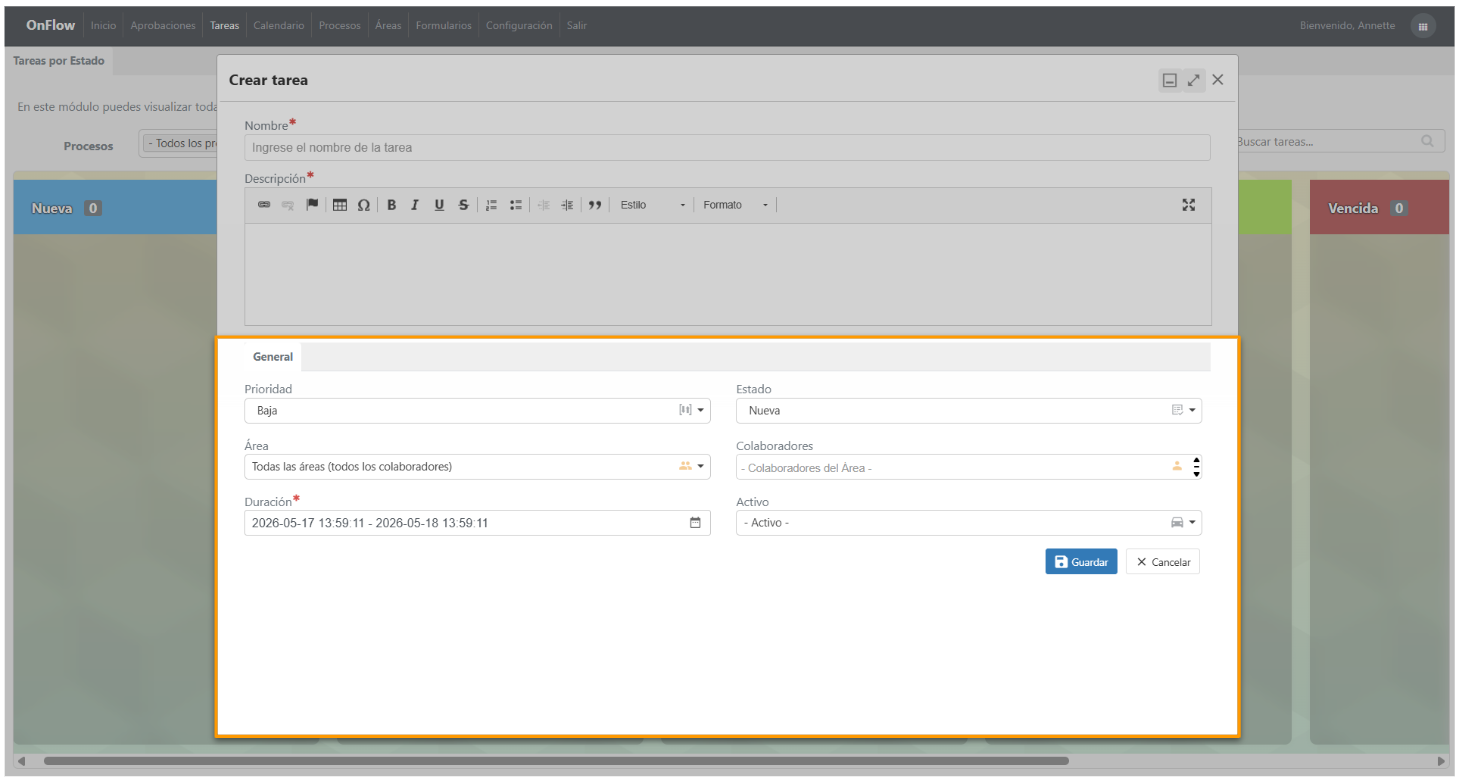Maximize the description editor

(1189, 205)
